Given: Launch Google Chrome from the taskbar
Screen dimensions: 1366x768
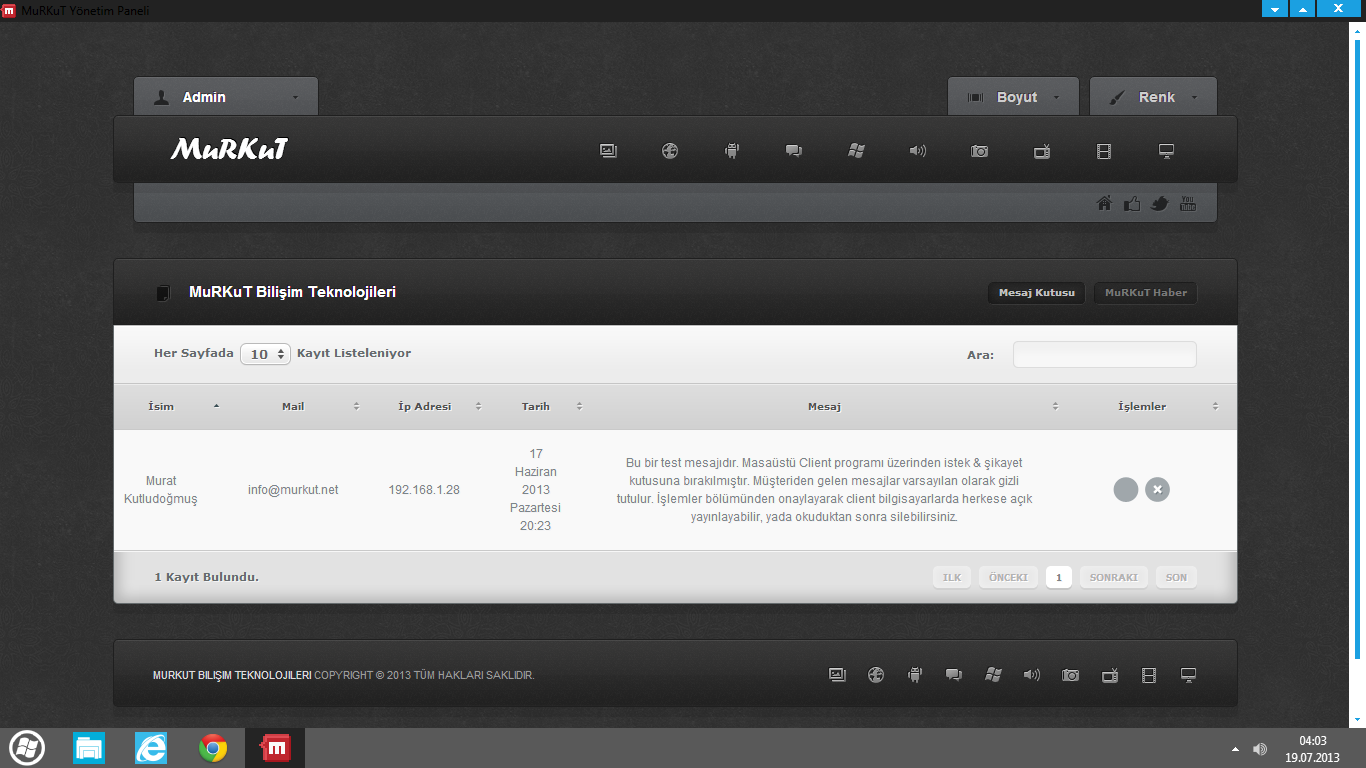Looking at the screenshot, I should point(213,748).
